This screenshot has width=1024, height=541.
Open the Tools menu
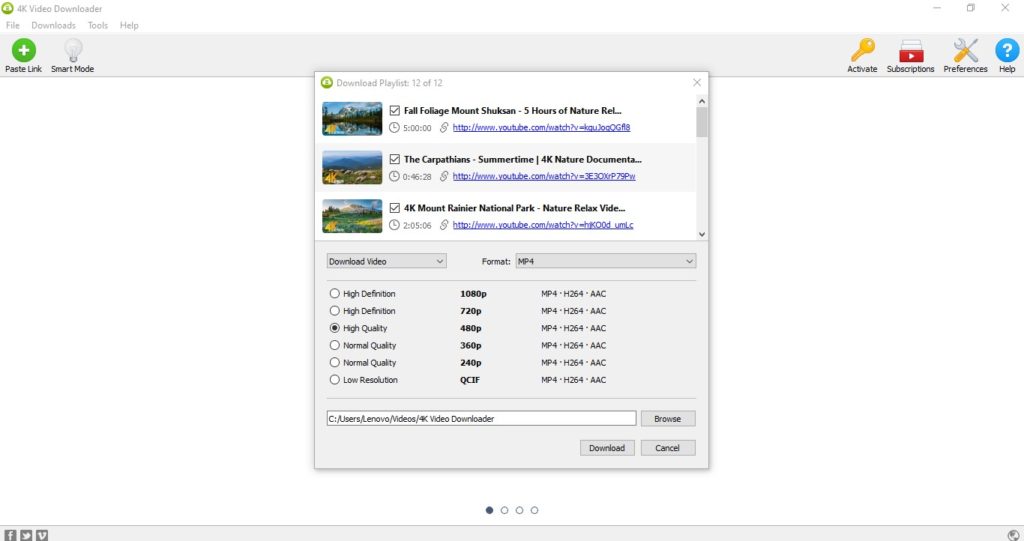98,25
